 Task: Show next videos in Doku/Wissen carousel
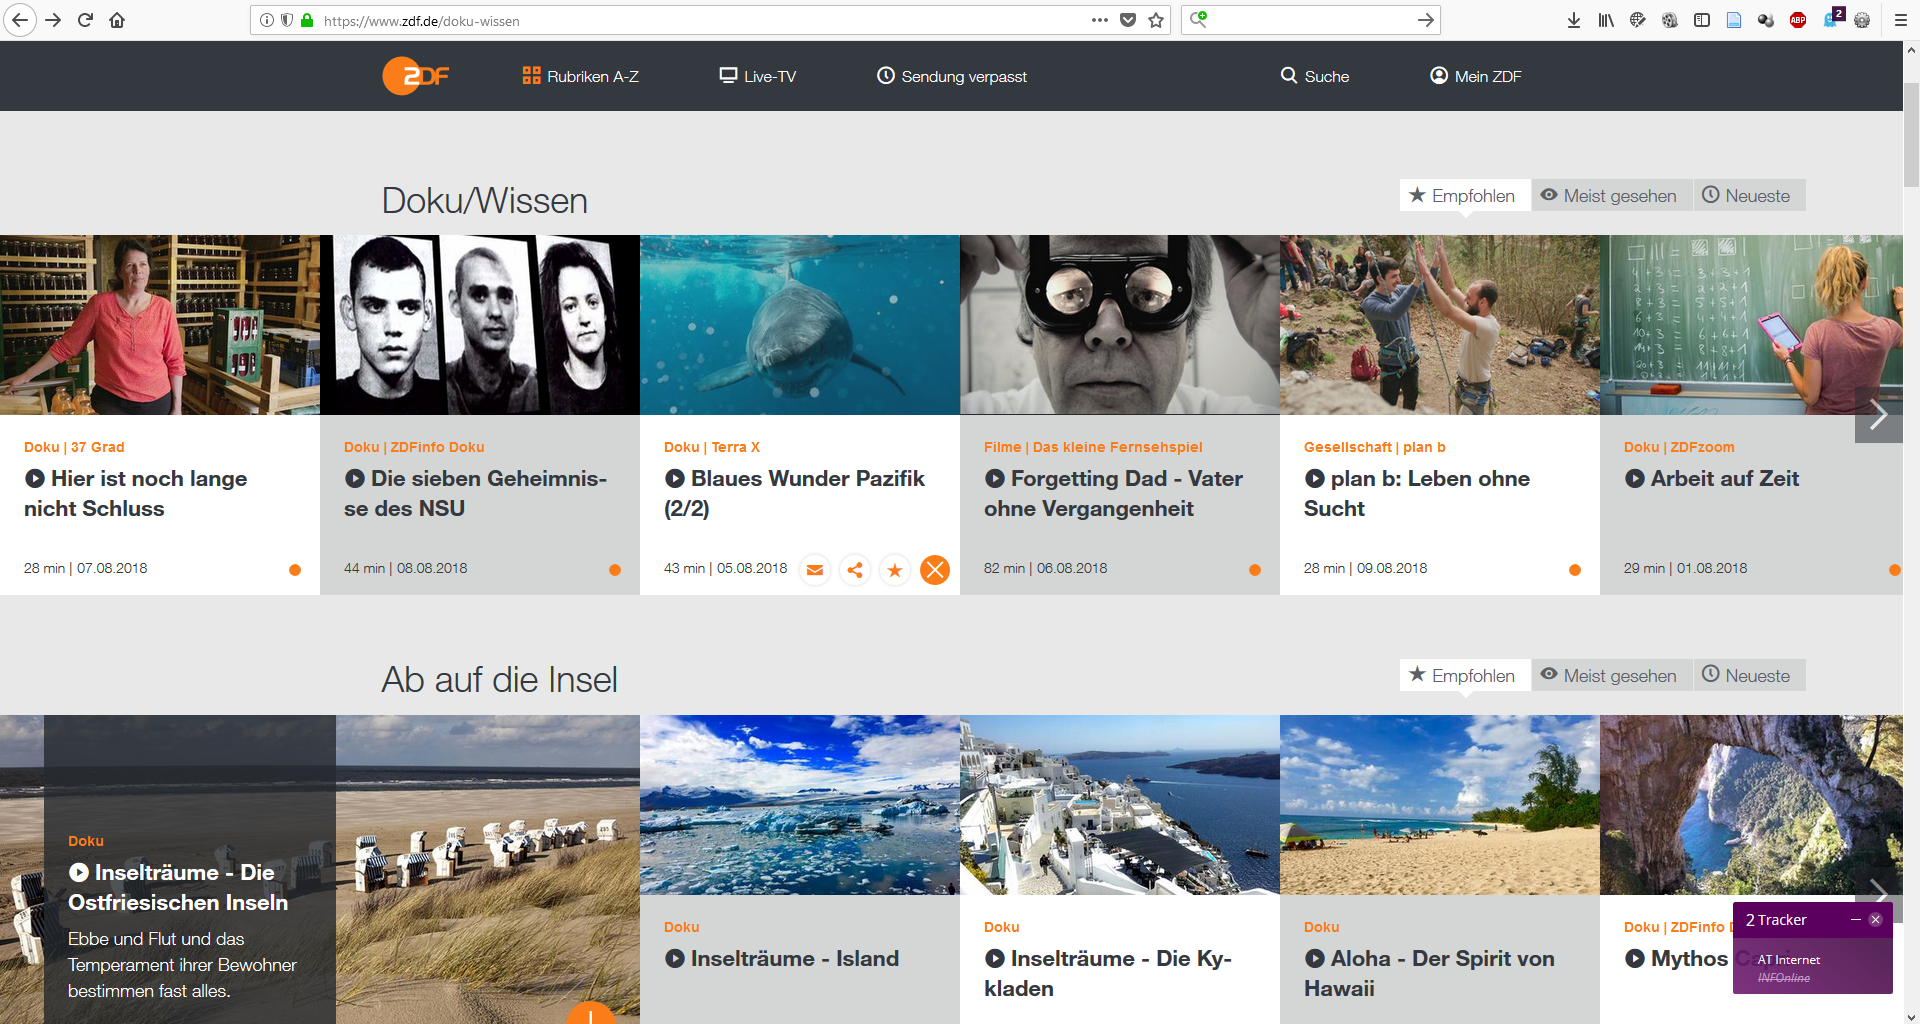pos(1879,415)
